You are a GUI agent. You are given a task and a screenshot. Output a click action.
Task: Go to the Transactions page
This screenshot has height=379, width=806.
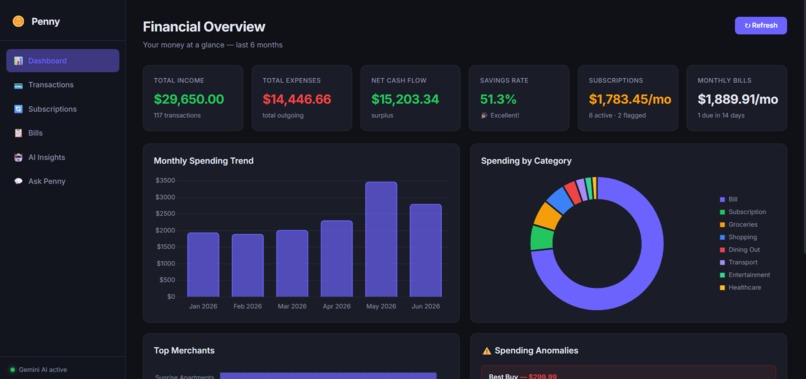tap(63, 85)
